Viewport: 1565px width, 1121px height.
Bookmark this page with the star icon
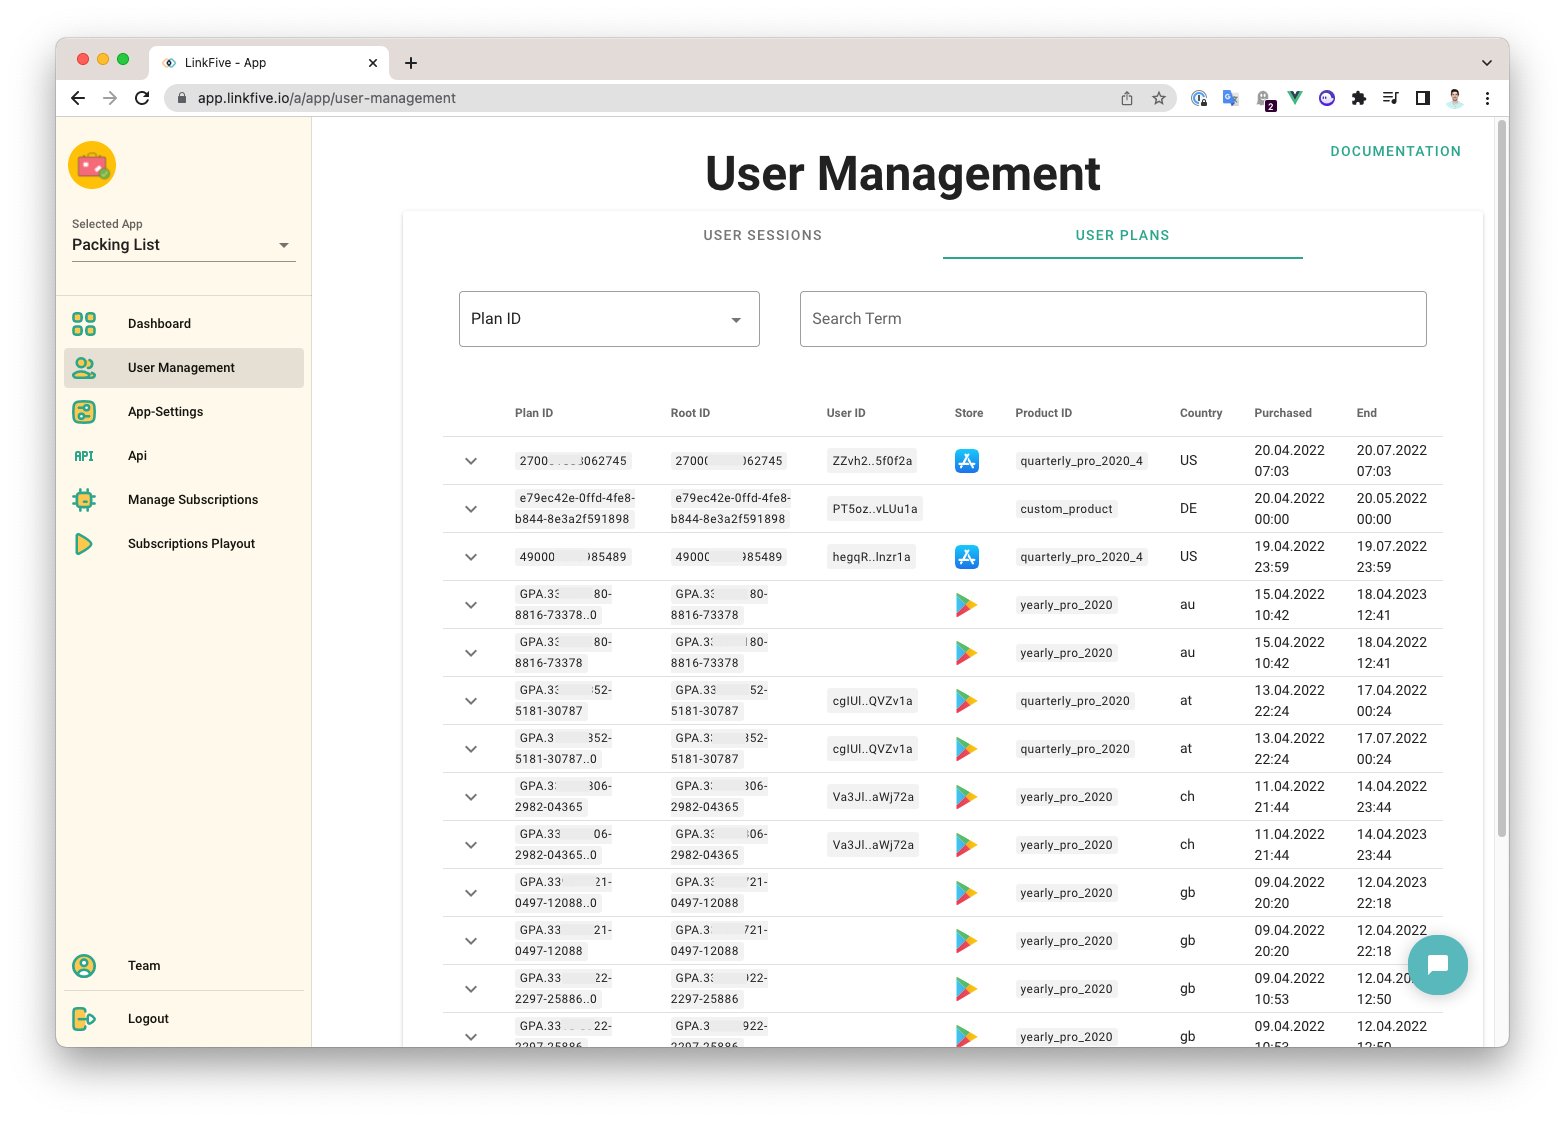pyautogui.click(x=1159, y=98)
